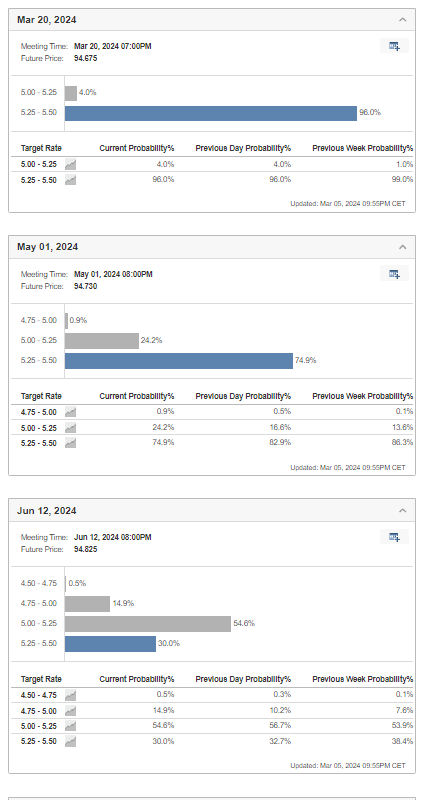425x800 pixels.
Task: Click Previous Week Probability% header in Mar 20 table
Action: (x=363, y=148)
